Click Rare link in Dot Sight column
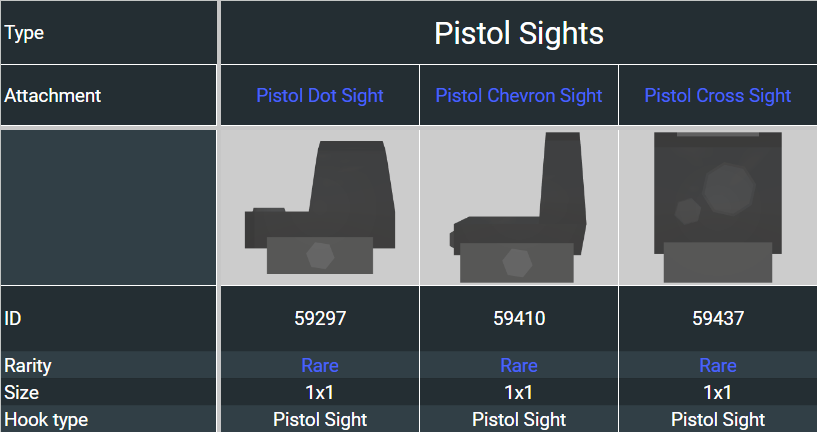817x432 pixels. pos(320,366)
